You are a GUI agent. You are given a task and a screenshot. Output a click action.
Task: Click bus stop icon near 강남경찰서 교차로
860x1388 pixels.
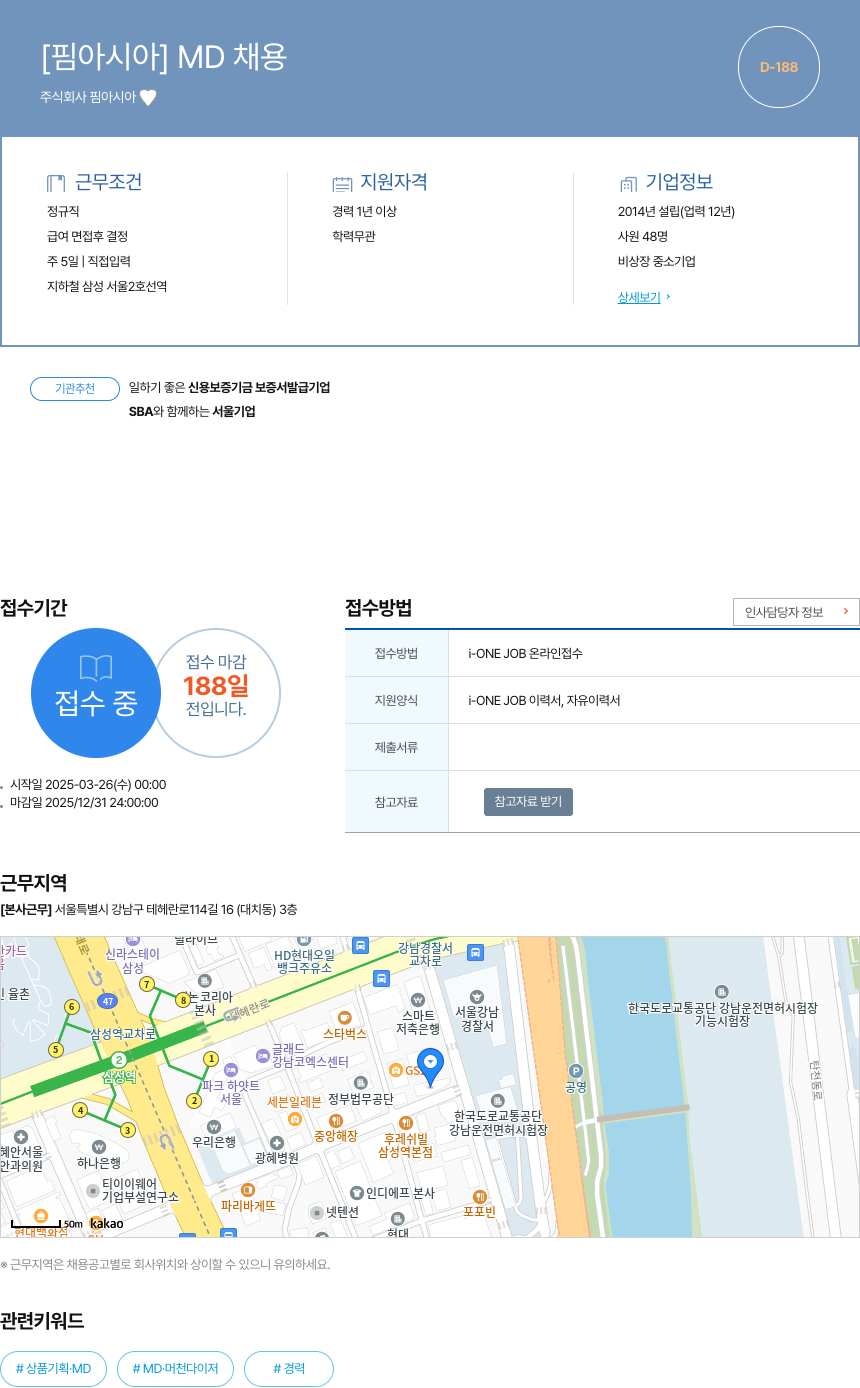click(476, 951)
